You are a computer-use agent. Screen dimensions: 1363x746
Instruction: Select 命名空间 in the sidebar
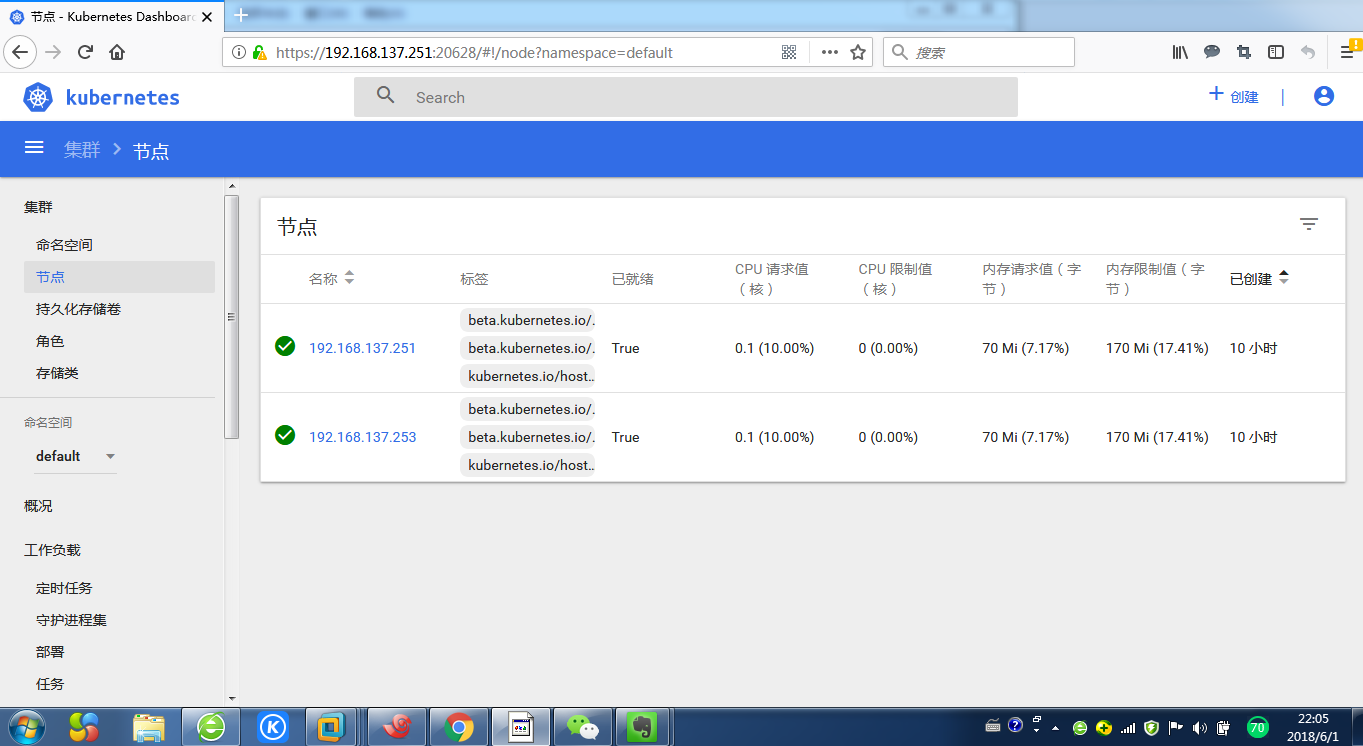[x=64, y=245]
